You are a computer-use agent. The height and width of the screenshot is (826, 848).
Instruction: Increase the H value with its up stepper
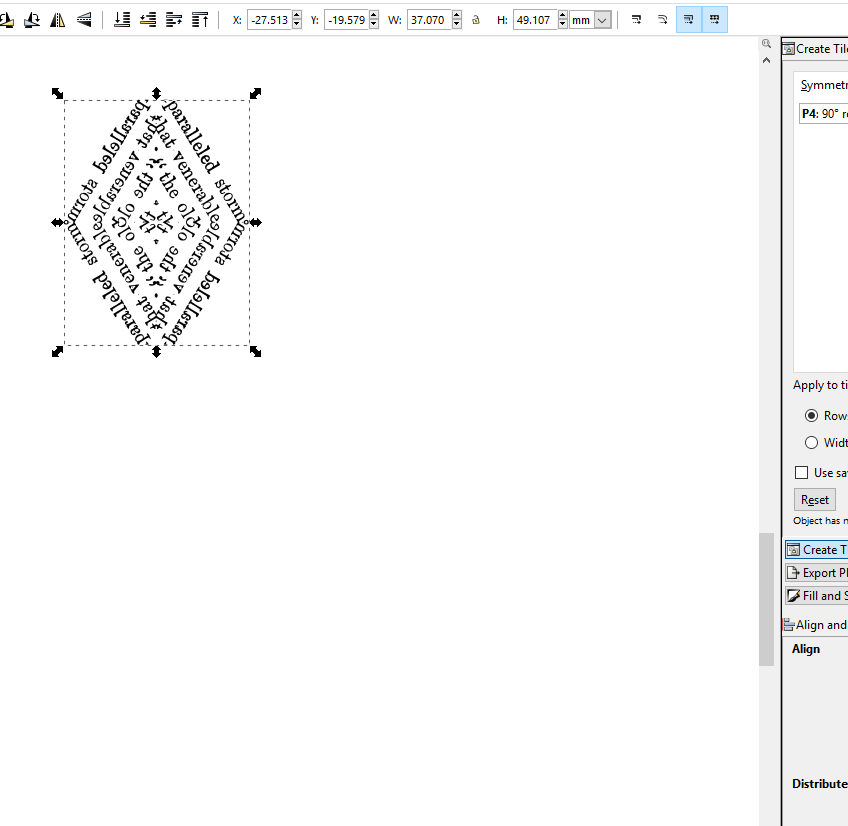click(x=562, y=14)
